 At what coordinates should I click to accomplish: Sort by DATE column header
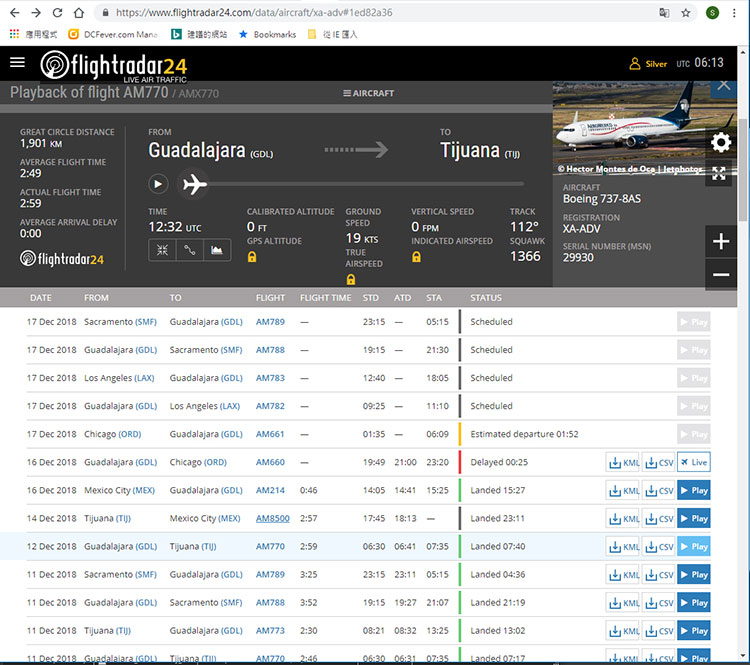pos(41,298)
